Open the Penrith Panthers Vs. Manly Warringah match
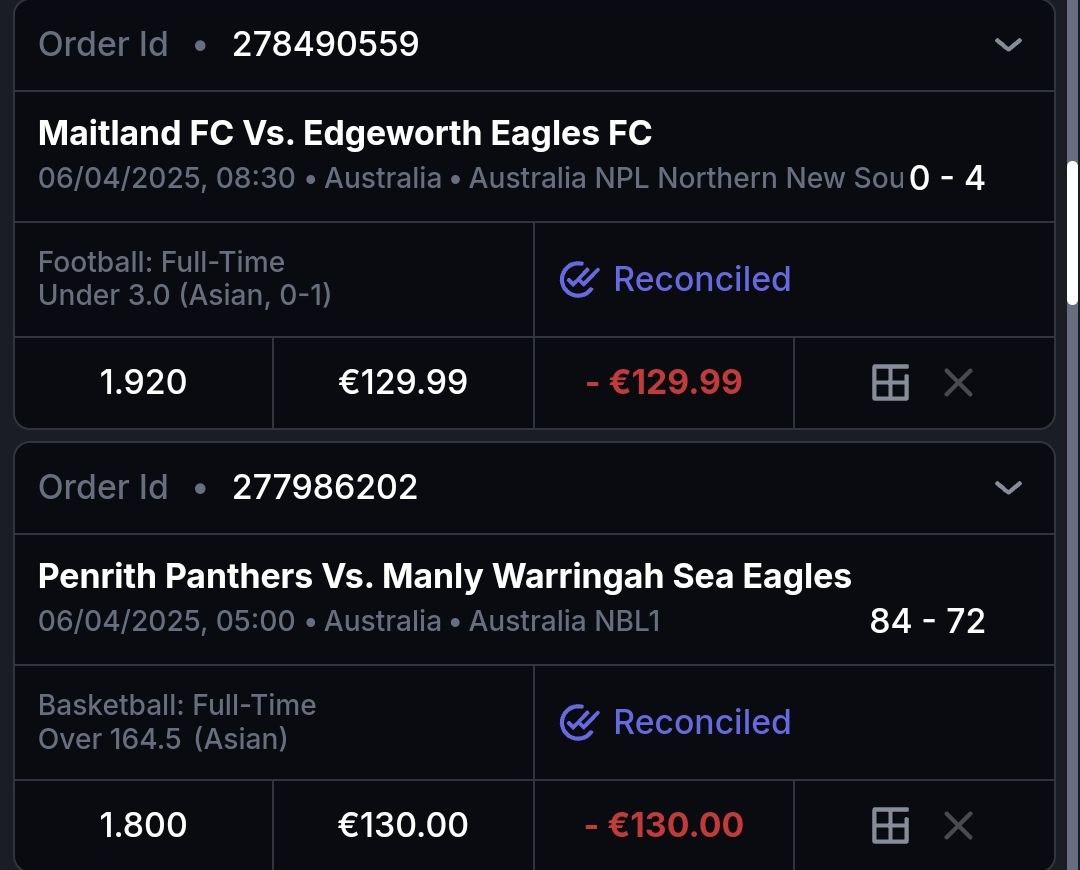The width and height of the screenshot is (1080, 870). (445, 576)
